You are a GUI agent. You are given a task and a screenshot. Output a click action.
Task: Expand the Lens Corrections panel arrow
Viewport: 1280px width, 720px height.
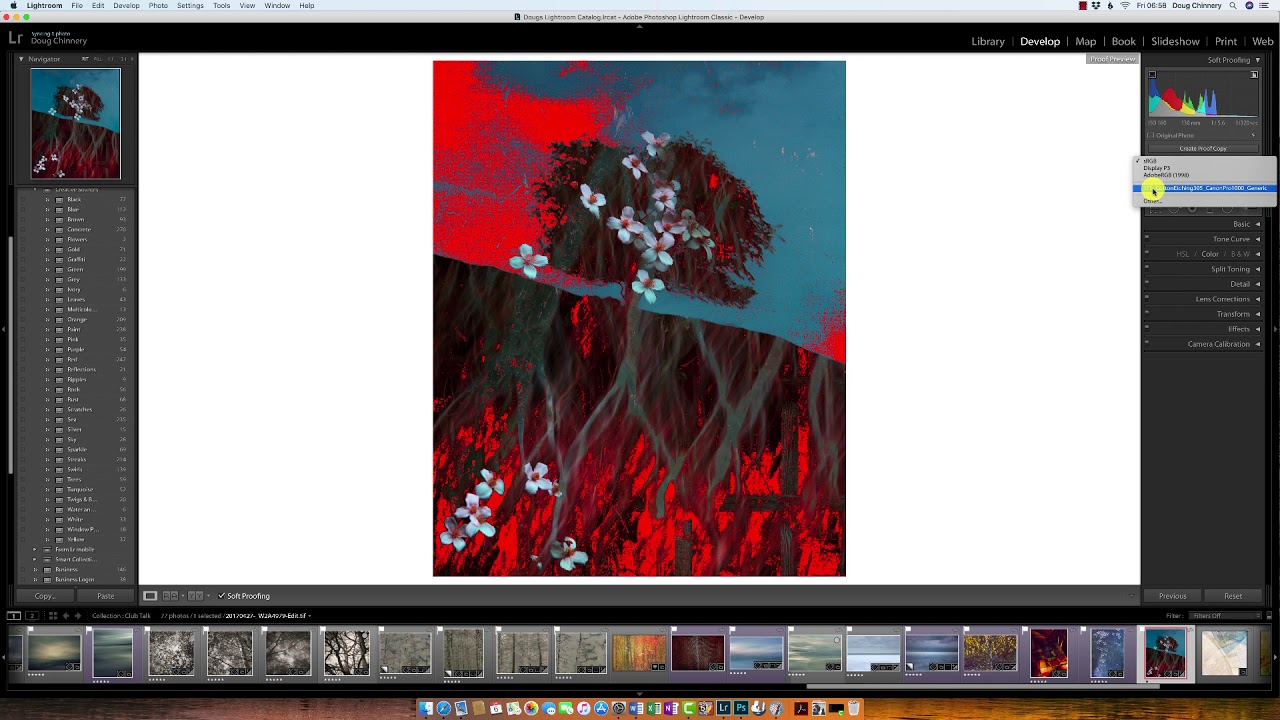(1257, 299)
